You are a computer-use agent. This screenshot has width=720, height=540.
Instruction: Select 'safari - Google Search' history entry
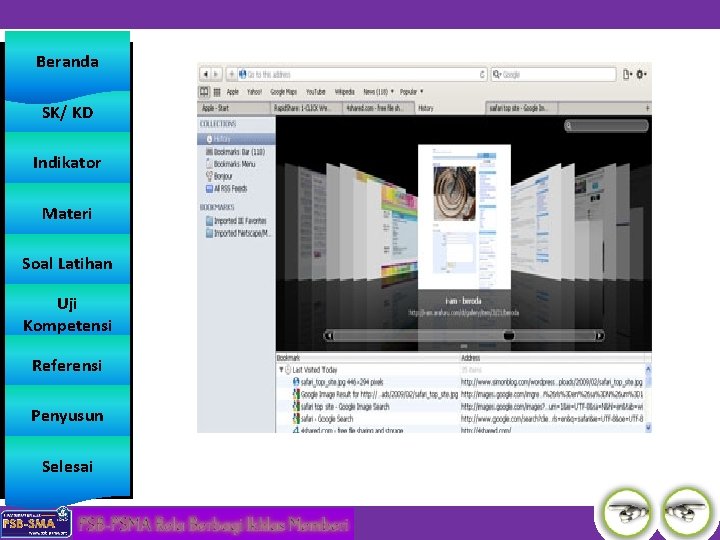click(x=463, y=419)
